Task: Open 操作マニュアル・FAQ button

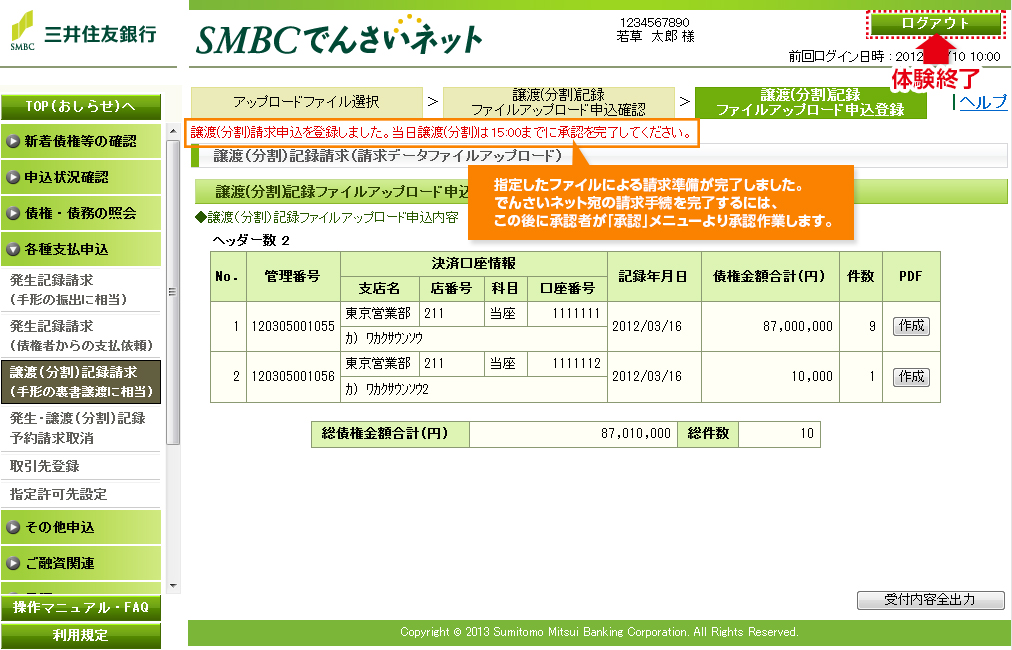Action: point(81,607)
